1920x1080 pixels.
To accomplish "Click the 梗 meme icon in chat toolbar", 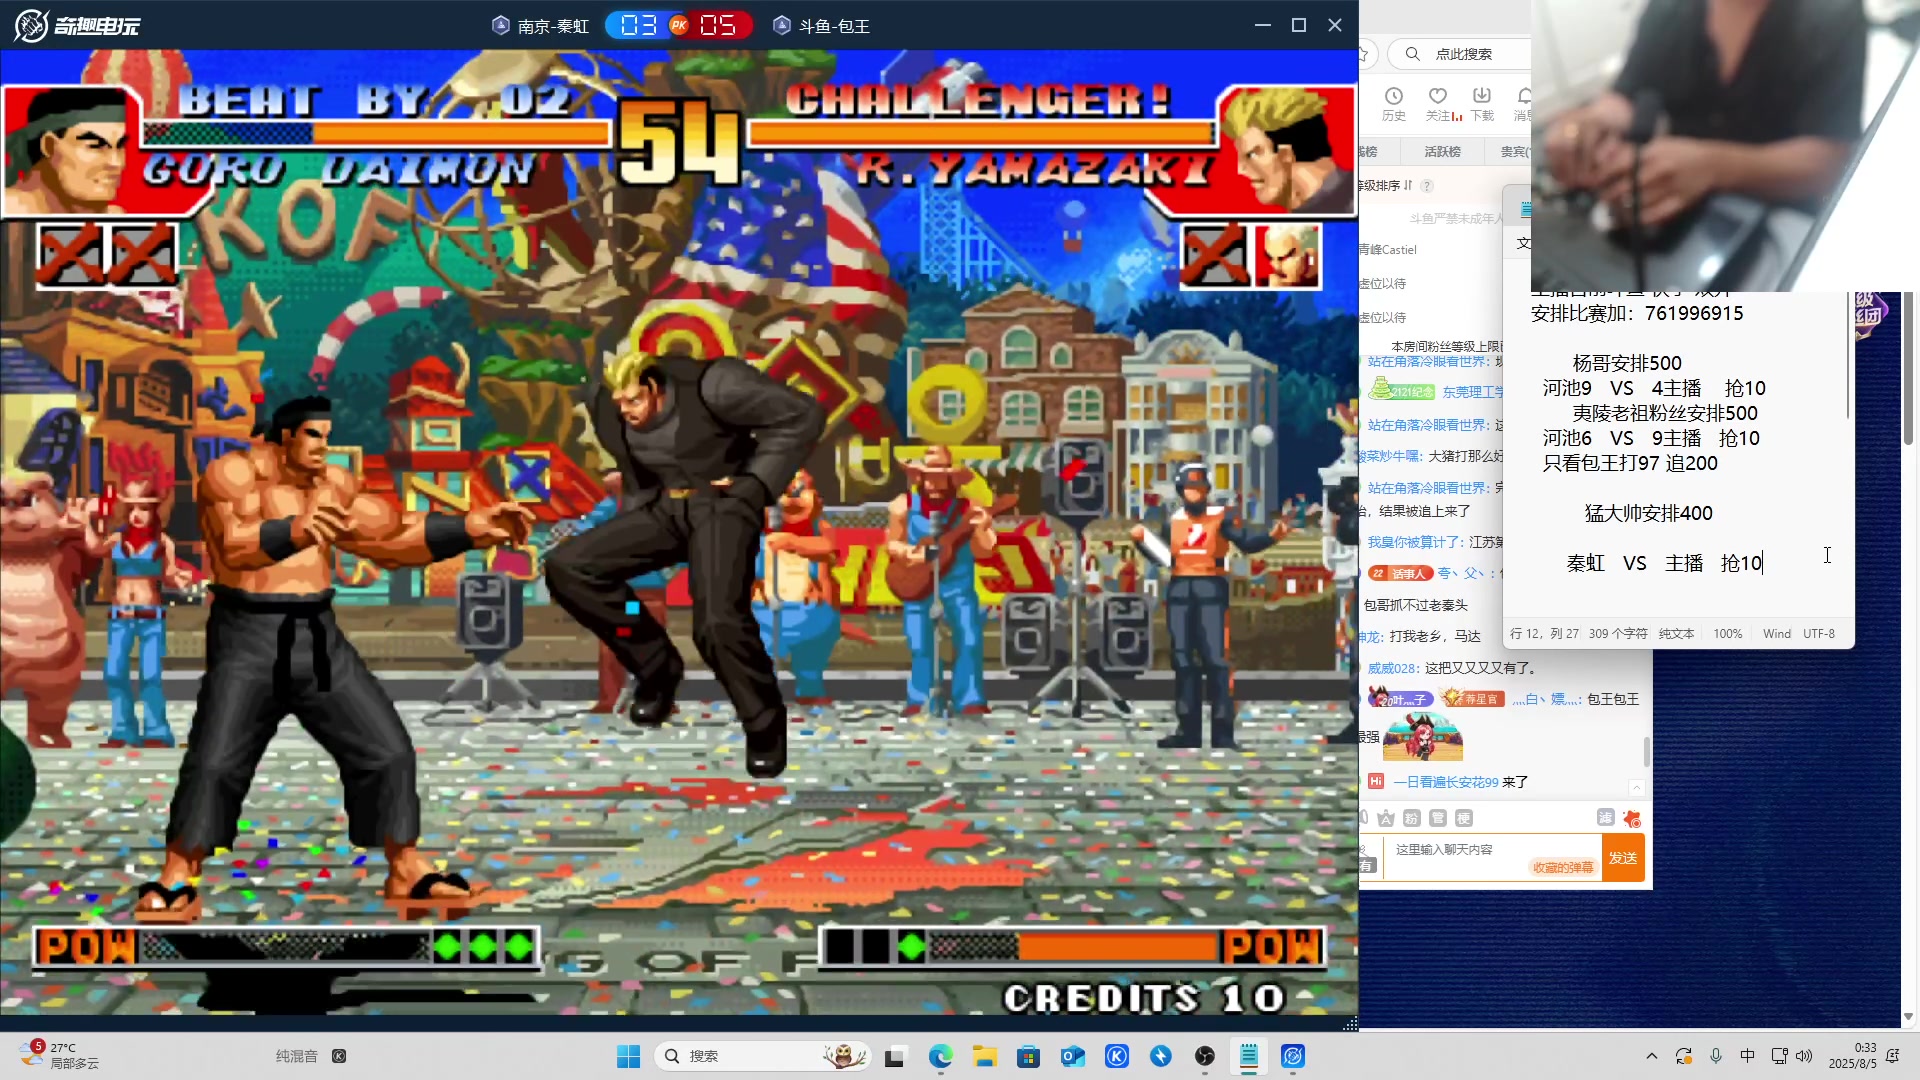I will point(1464,818).
